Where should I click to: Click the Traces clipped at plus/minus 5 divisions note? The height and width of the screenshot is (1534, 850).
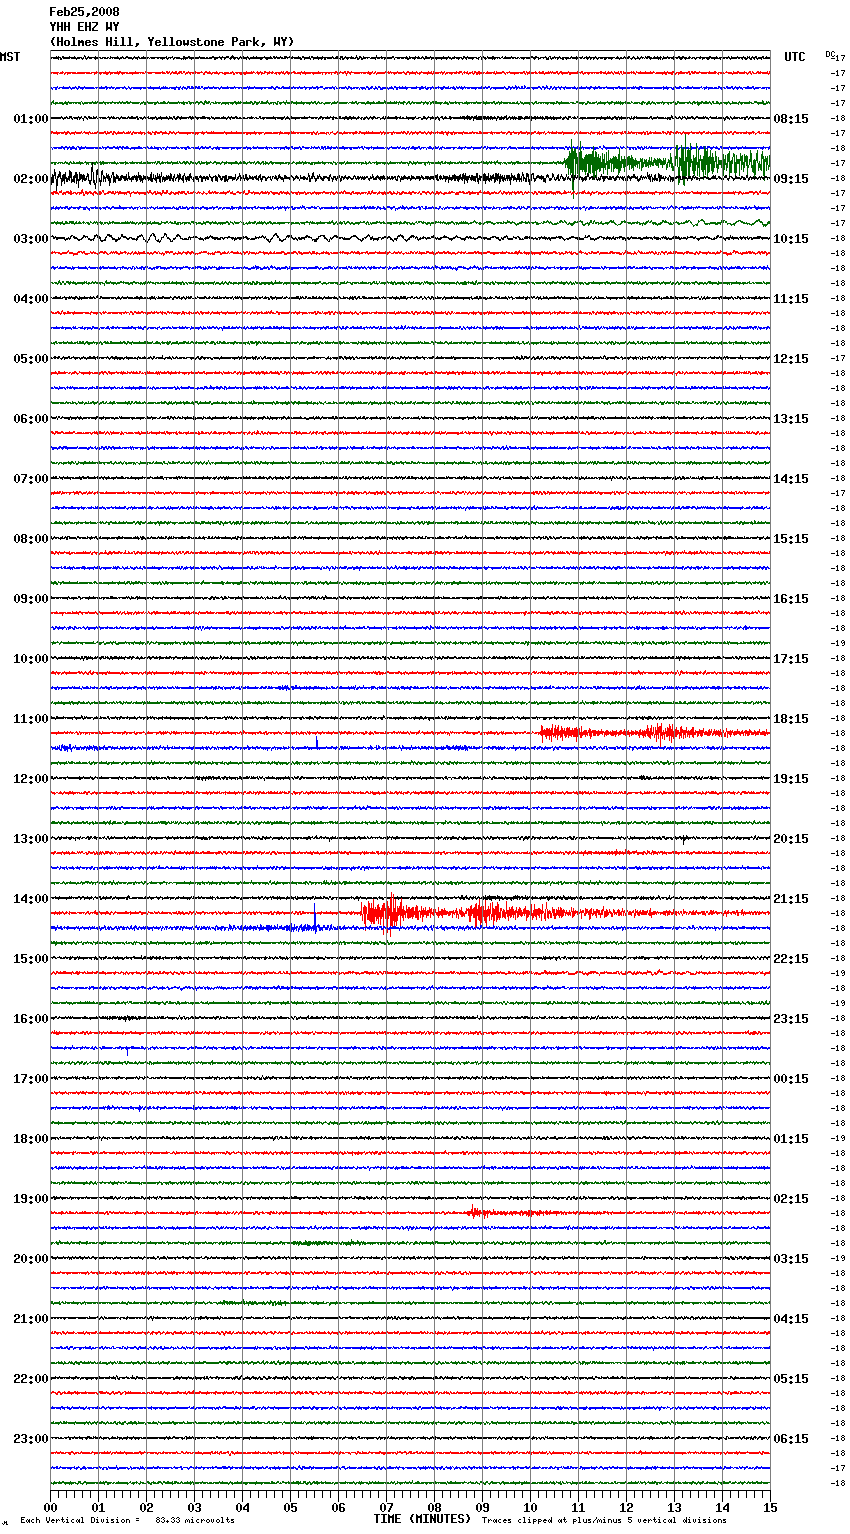(605, 1521)
